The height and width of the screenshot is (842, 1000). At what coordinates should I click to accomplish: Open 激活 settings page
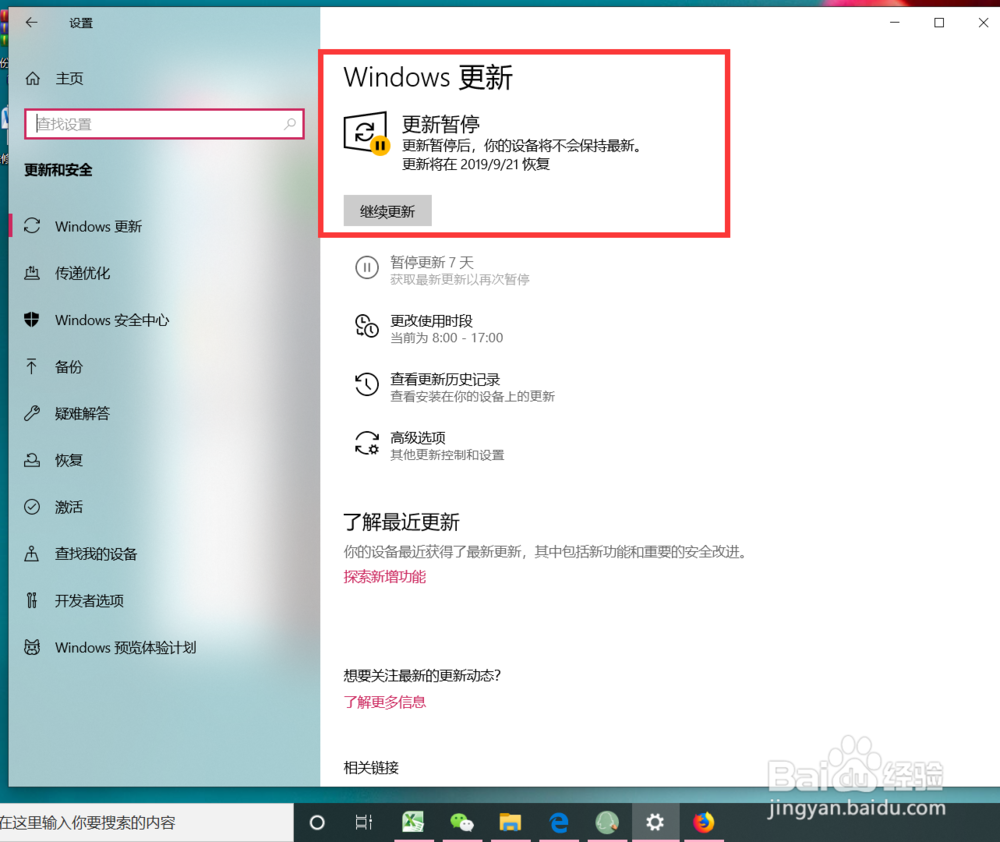click(x=66, y=507)
